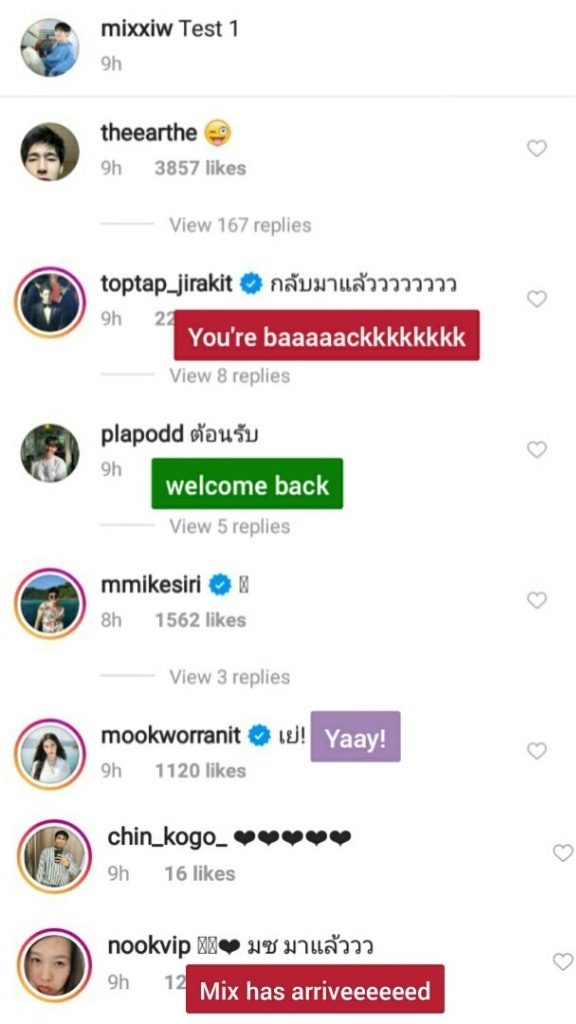The image size is (576, 1024).
Task: Open theearthe avatar thumbnail
Action: 50,152
